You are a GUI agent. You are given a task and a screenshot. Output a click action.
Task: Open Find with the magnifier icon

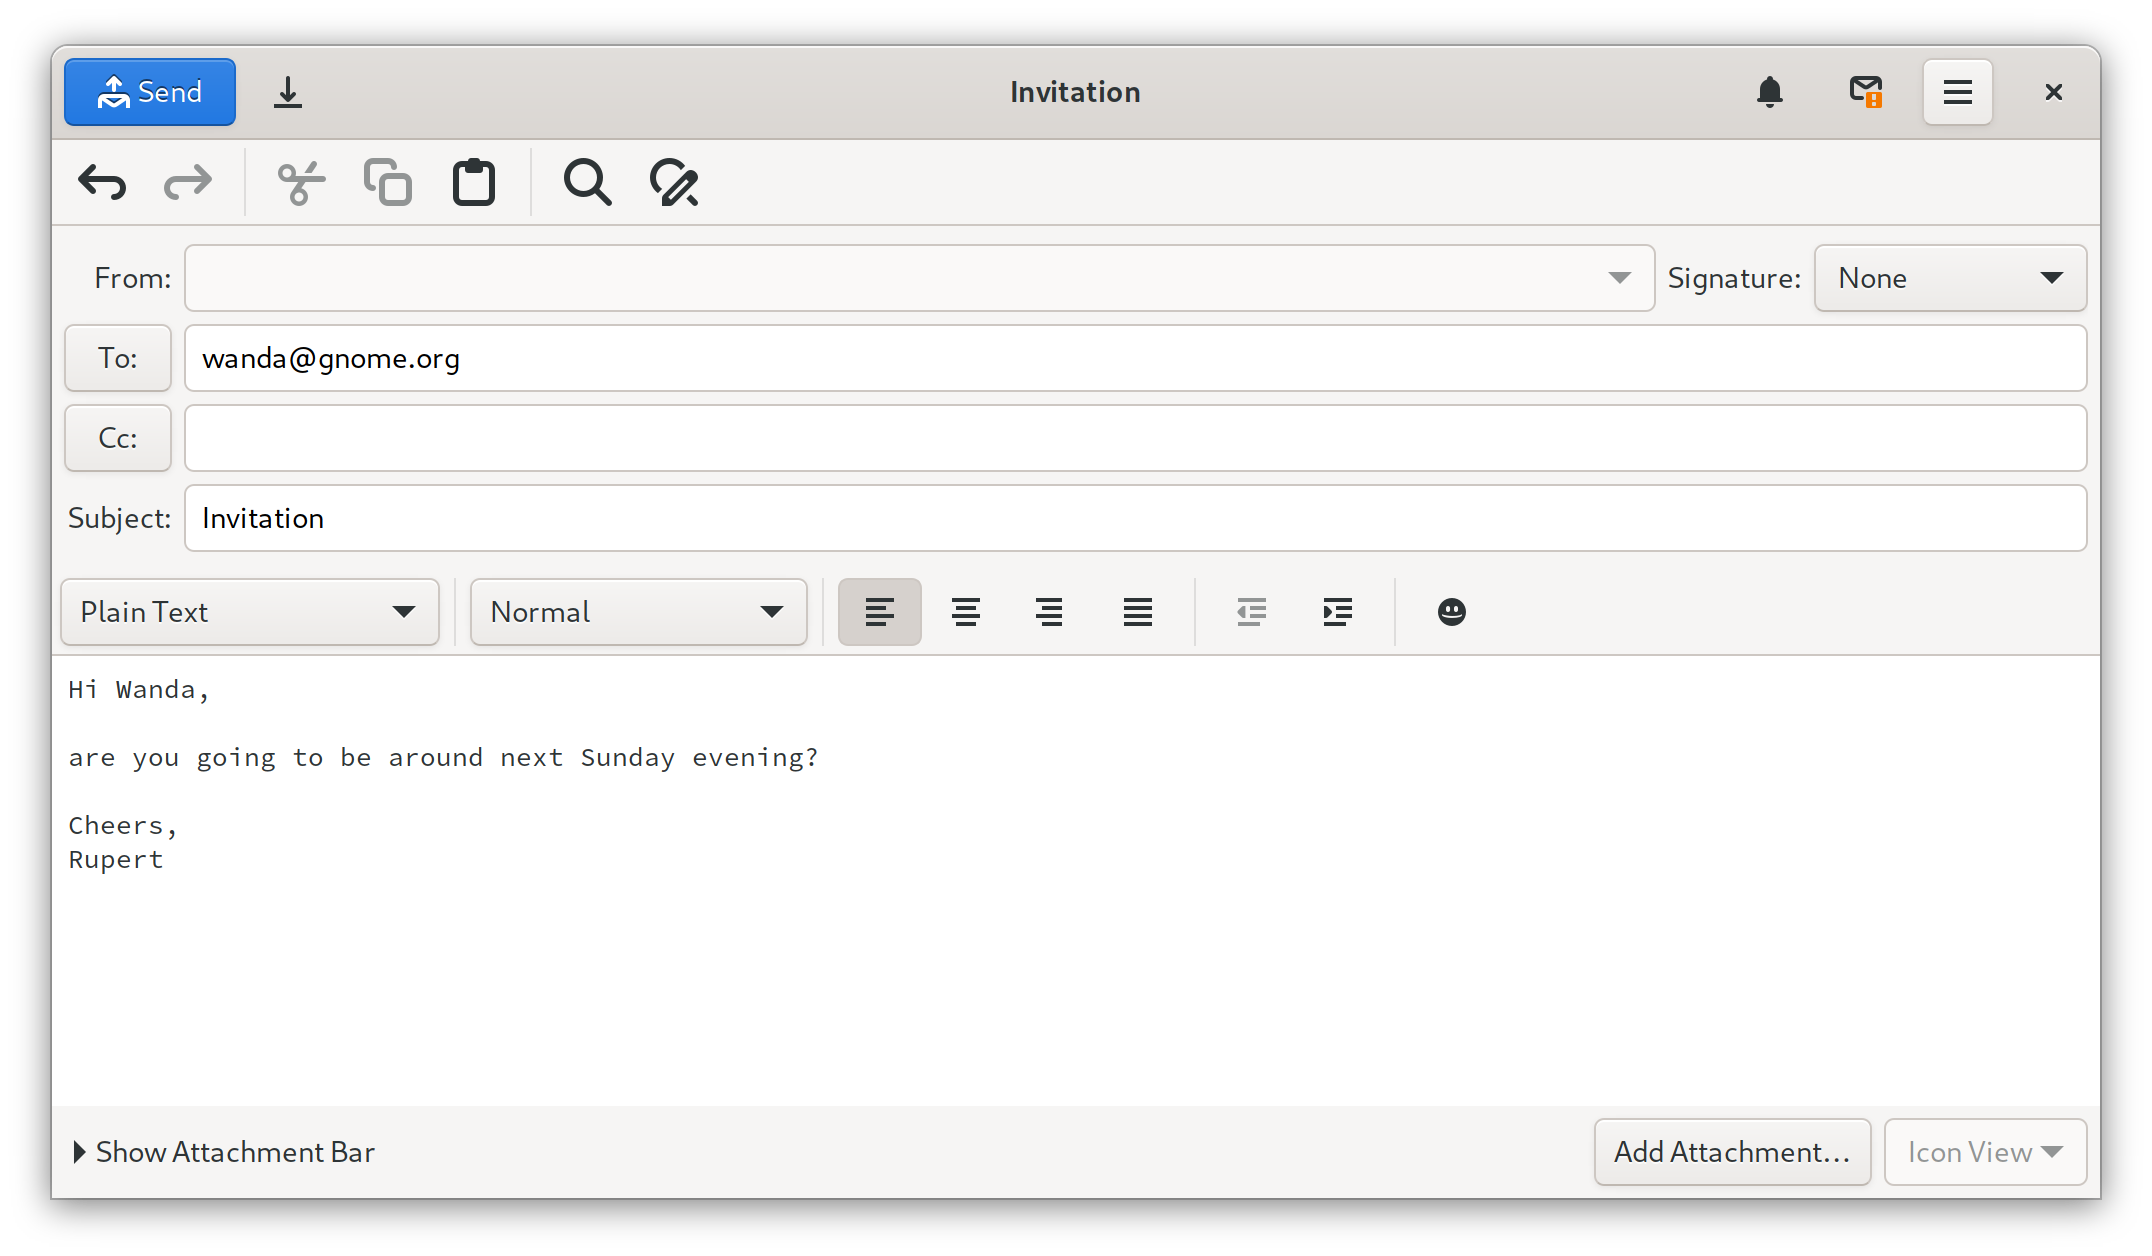point(587,183)
